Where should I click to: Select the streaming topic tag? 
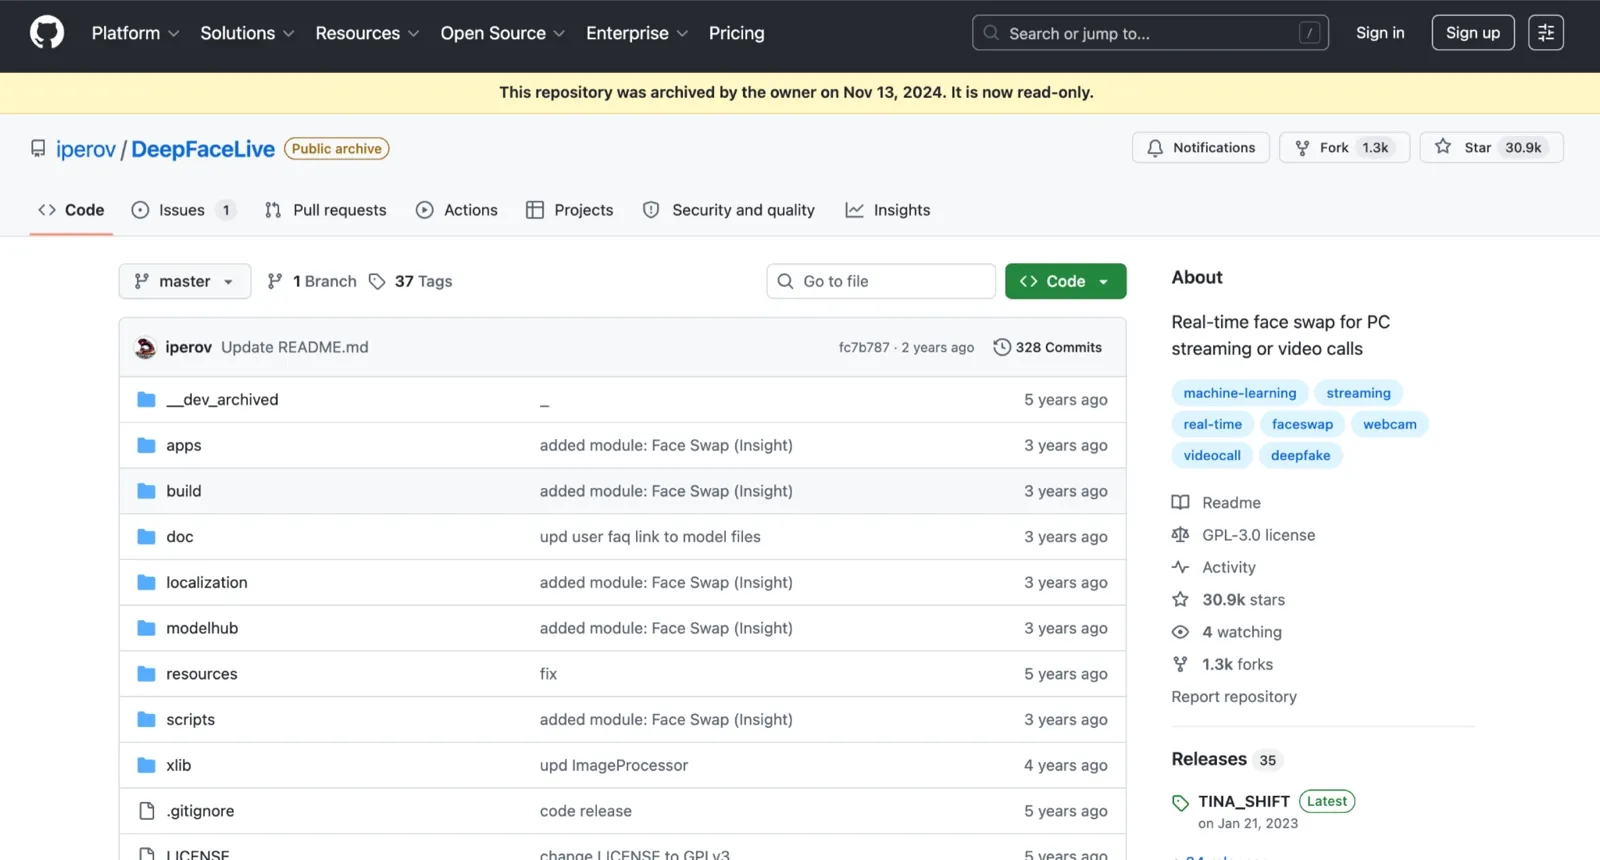[x=1359, y=393]
